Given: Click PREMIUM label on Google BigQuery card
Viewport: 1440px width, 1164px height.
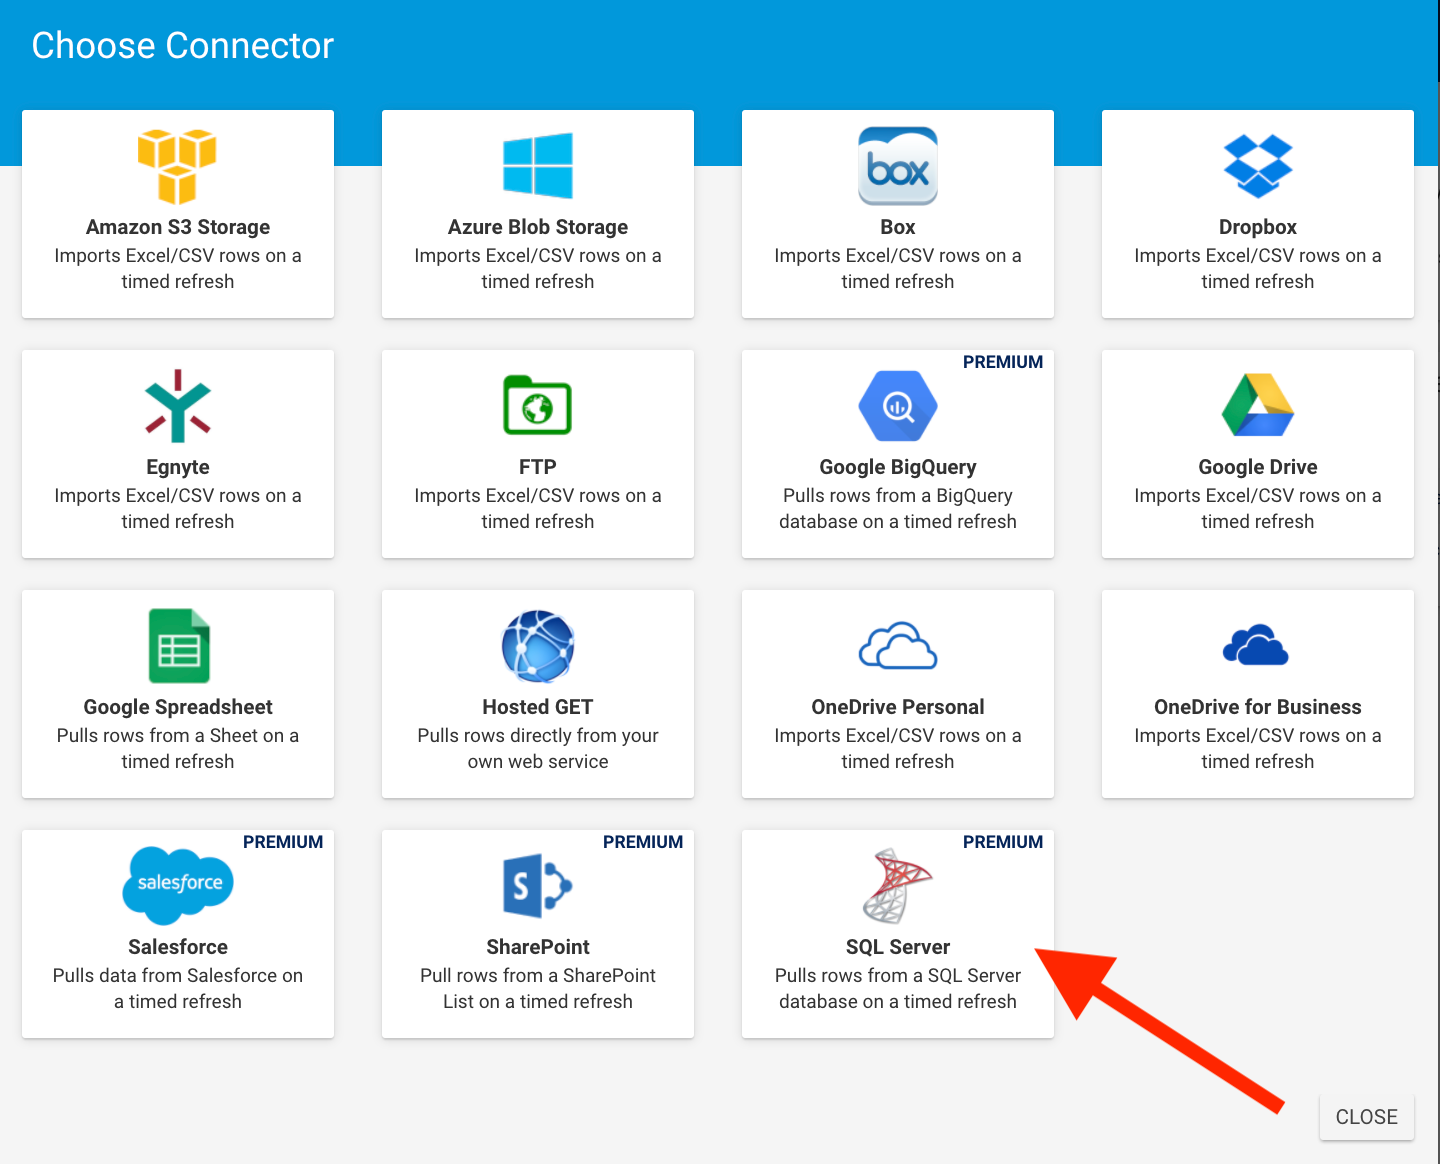Looking at the screenshot, I should 1003,362.
